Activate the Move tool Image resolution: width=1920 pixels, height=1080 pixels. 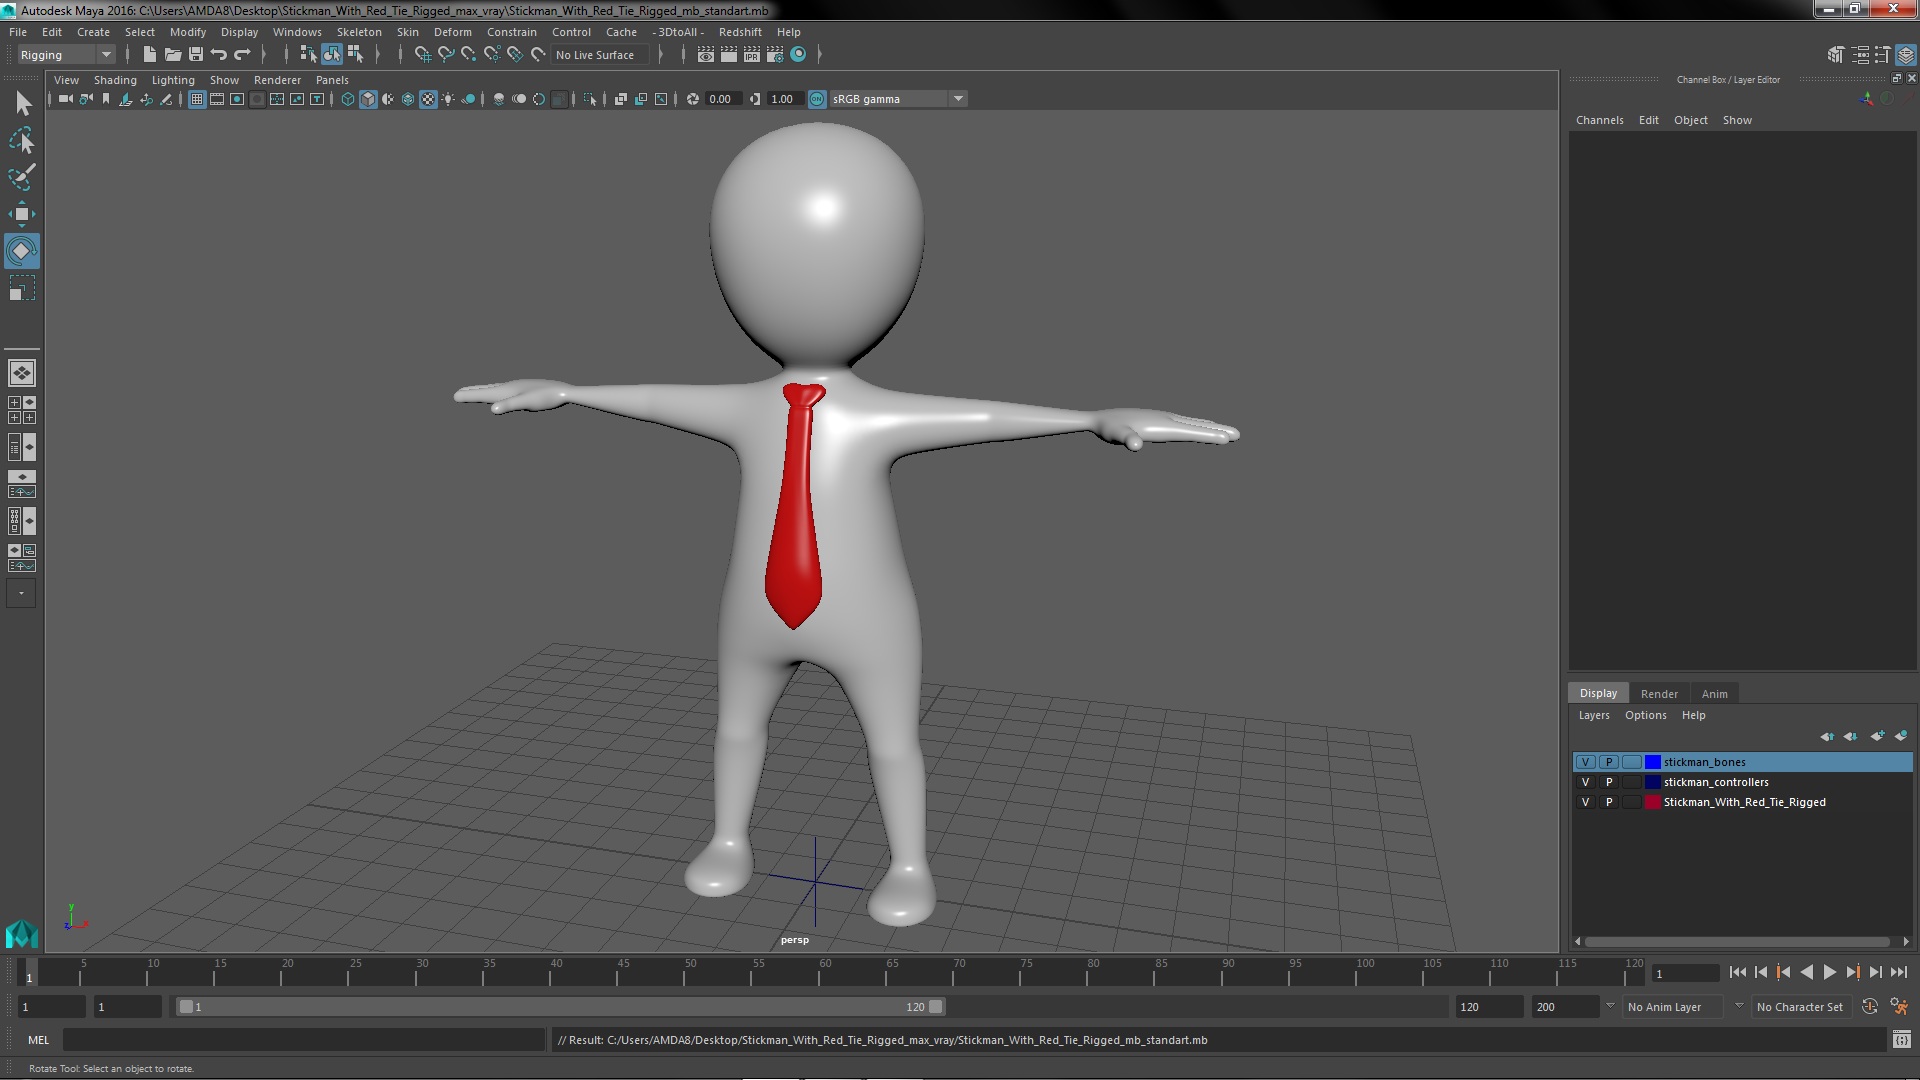[22, 214]
